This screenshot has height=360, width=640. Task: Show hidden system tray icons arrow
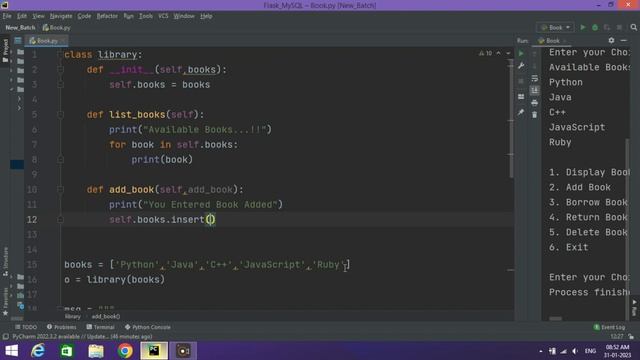click(540, 351)
